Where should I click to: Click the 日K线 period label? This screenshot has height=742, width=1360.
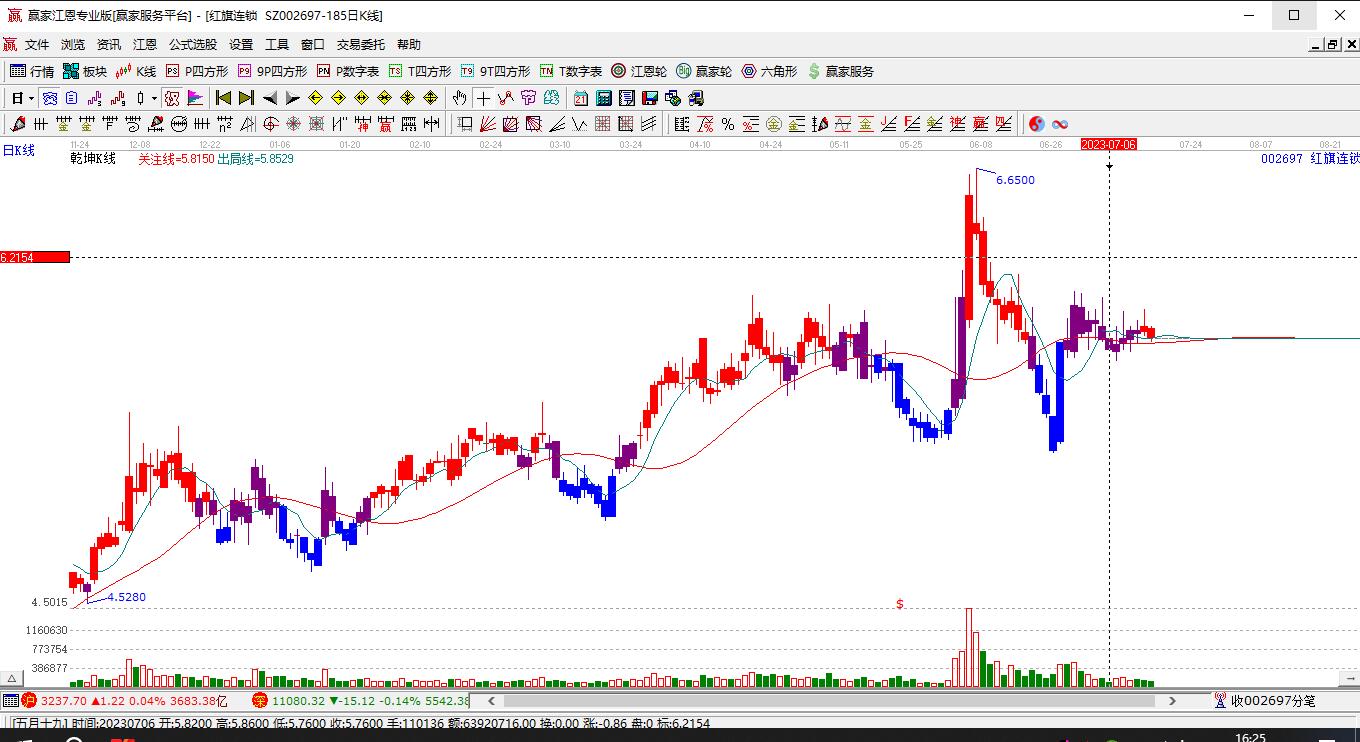tap(19, 150)
